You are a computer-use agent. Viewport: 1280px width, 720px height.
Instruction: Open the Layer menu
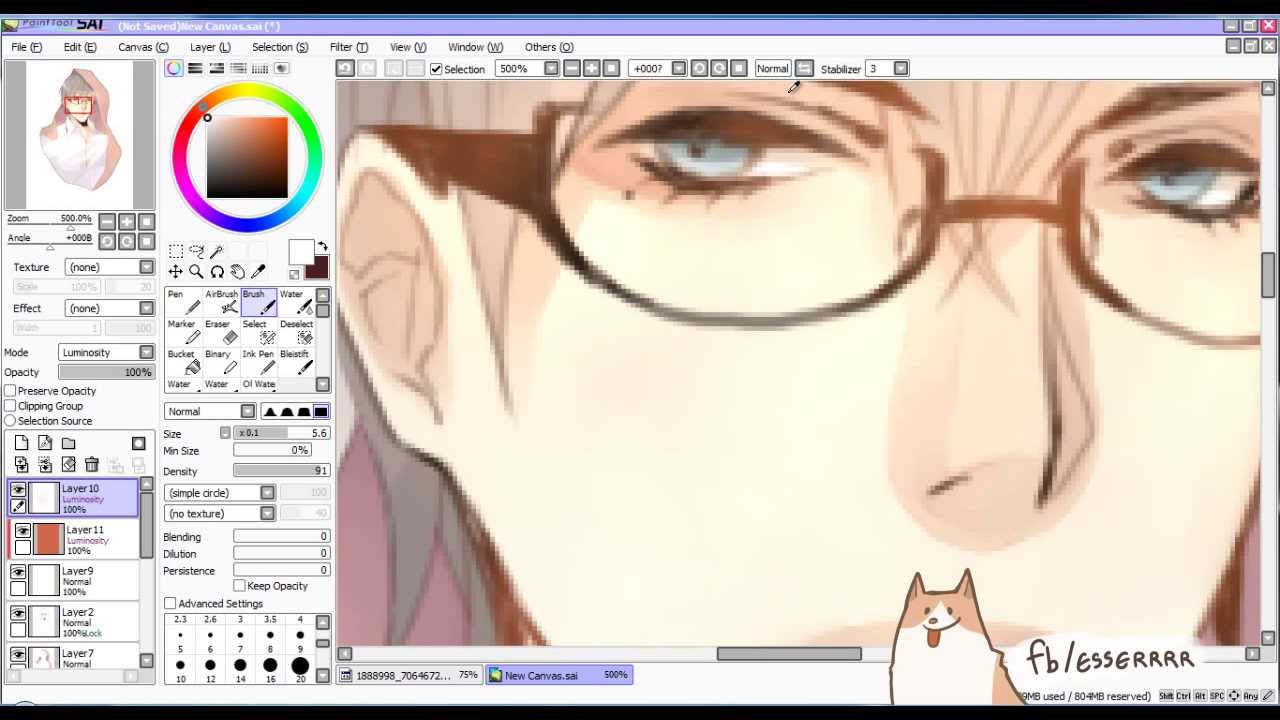(210, 47)
